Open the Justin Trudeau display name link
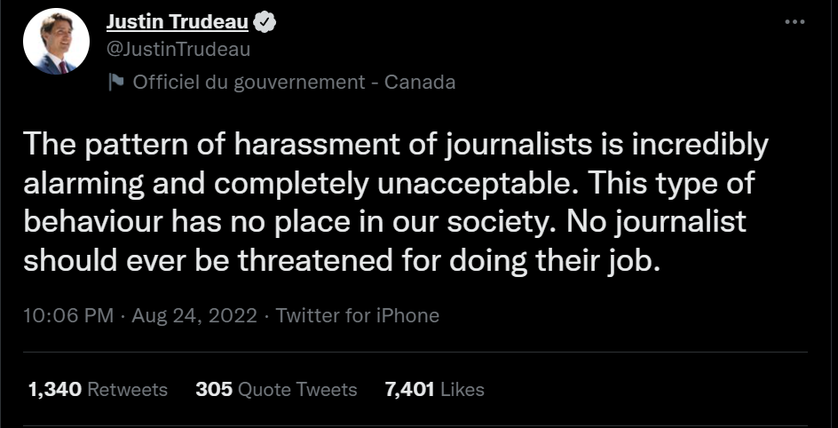Viewport: 838px width, 428px height. (177, 21)
